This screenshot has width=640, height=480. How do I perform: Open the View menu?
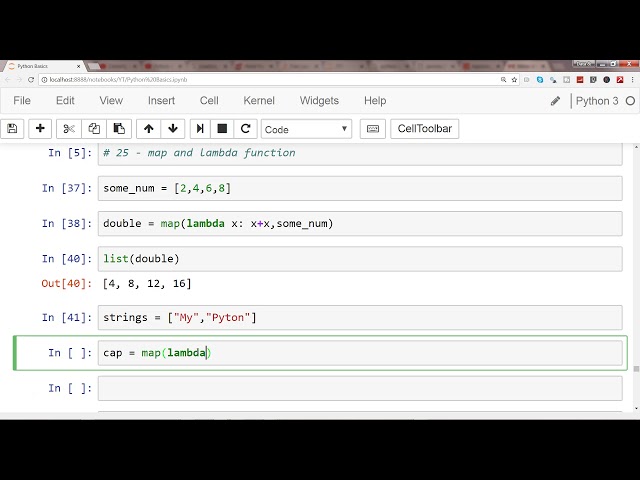[x=111, y=100]
